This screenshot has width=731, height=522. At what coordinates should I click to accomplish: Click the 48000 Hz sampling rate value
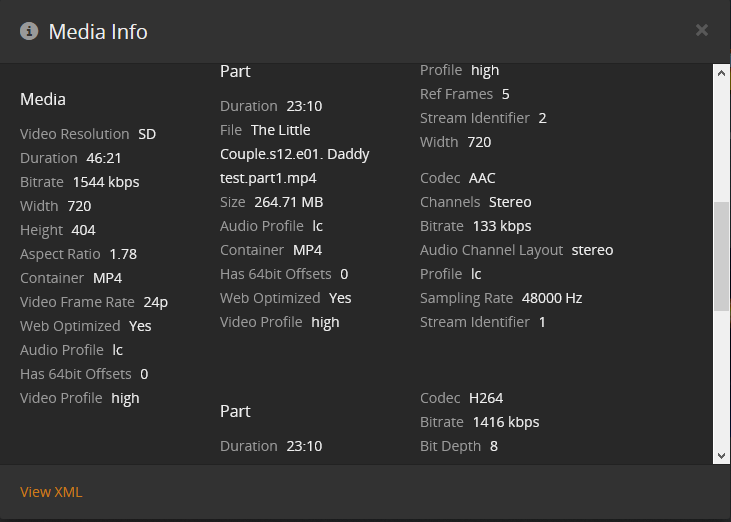pos(552,298)
